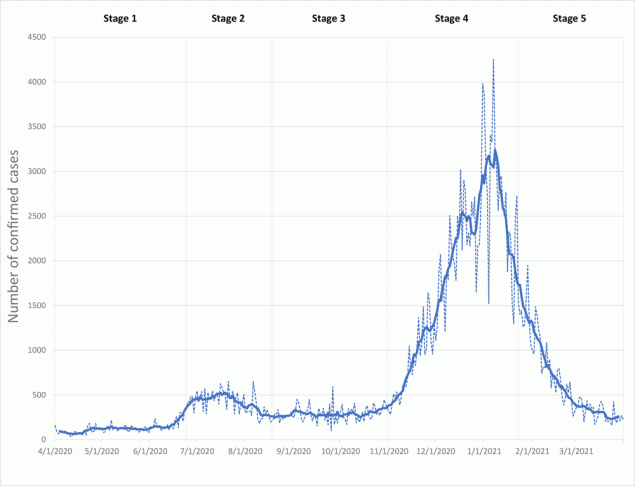Click the Stage 1 label
Viewport: 635px width, 486px height.
(x=121, y=18)
